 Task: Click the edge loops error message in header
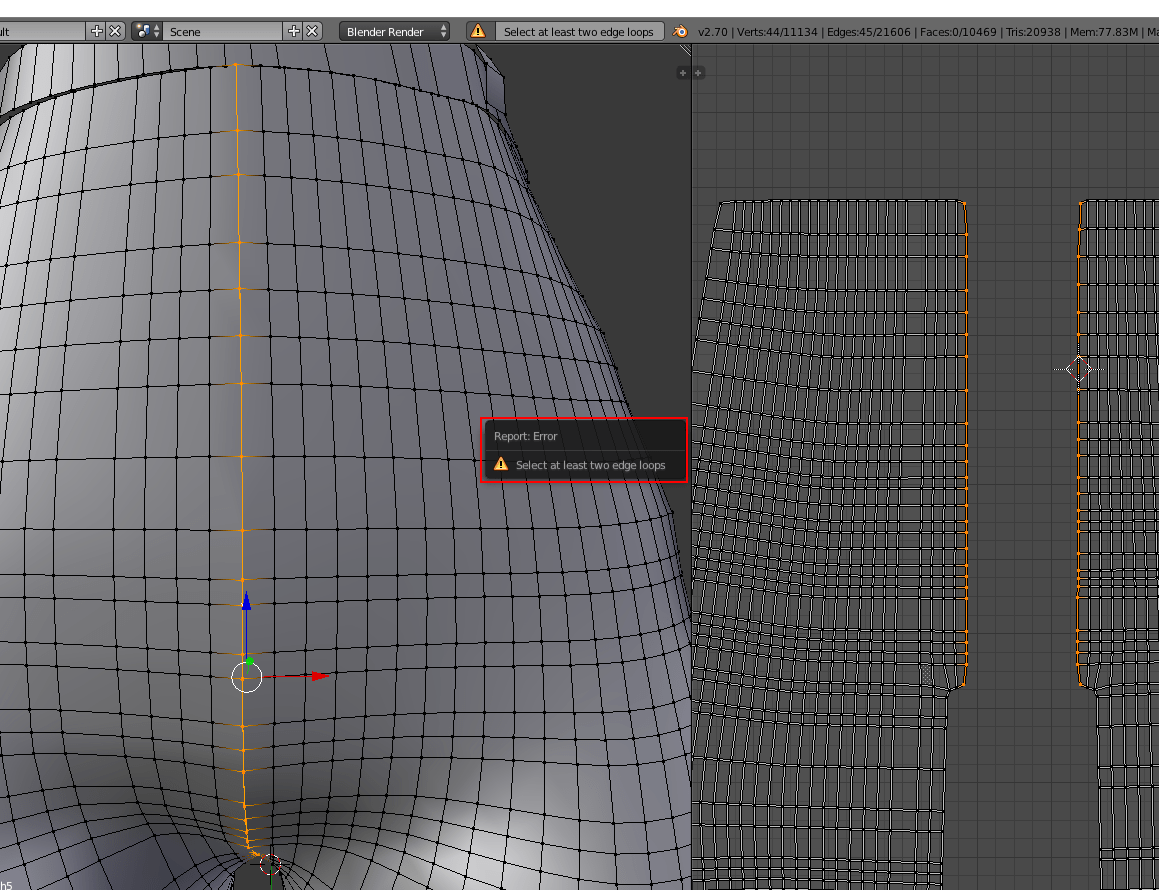(x=580, y=31)
